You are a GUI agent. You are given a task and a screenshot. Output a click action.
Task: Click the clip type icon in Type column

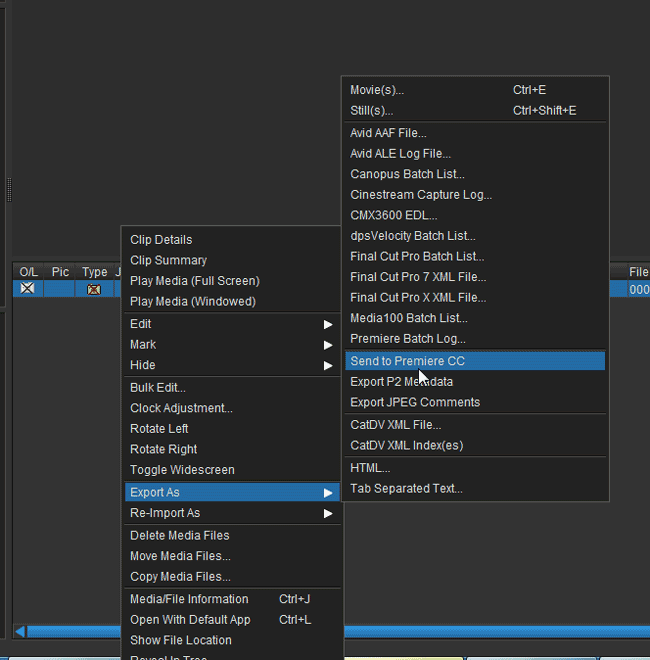(x=94, y=289)
